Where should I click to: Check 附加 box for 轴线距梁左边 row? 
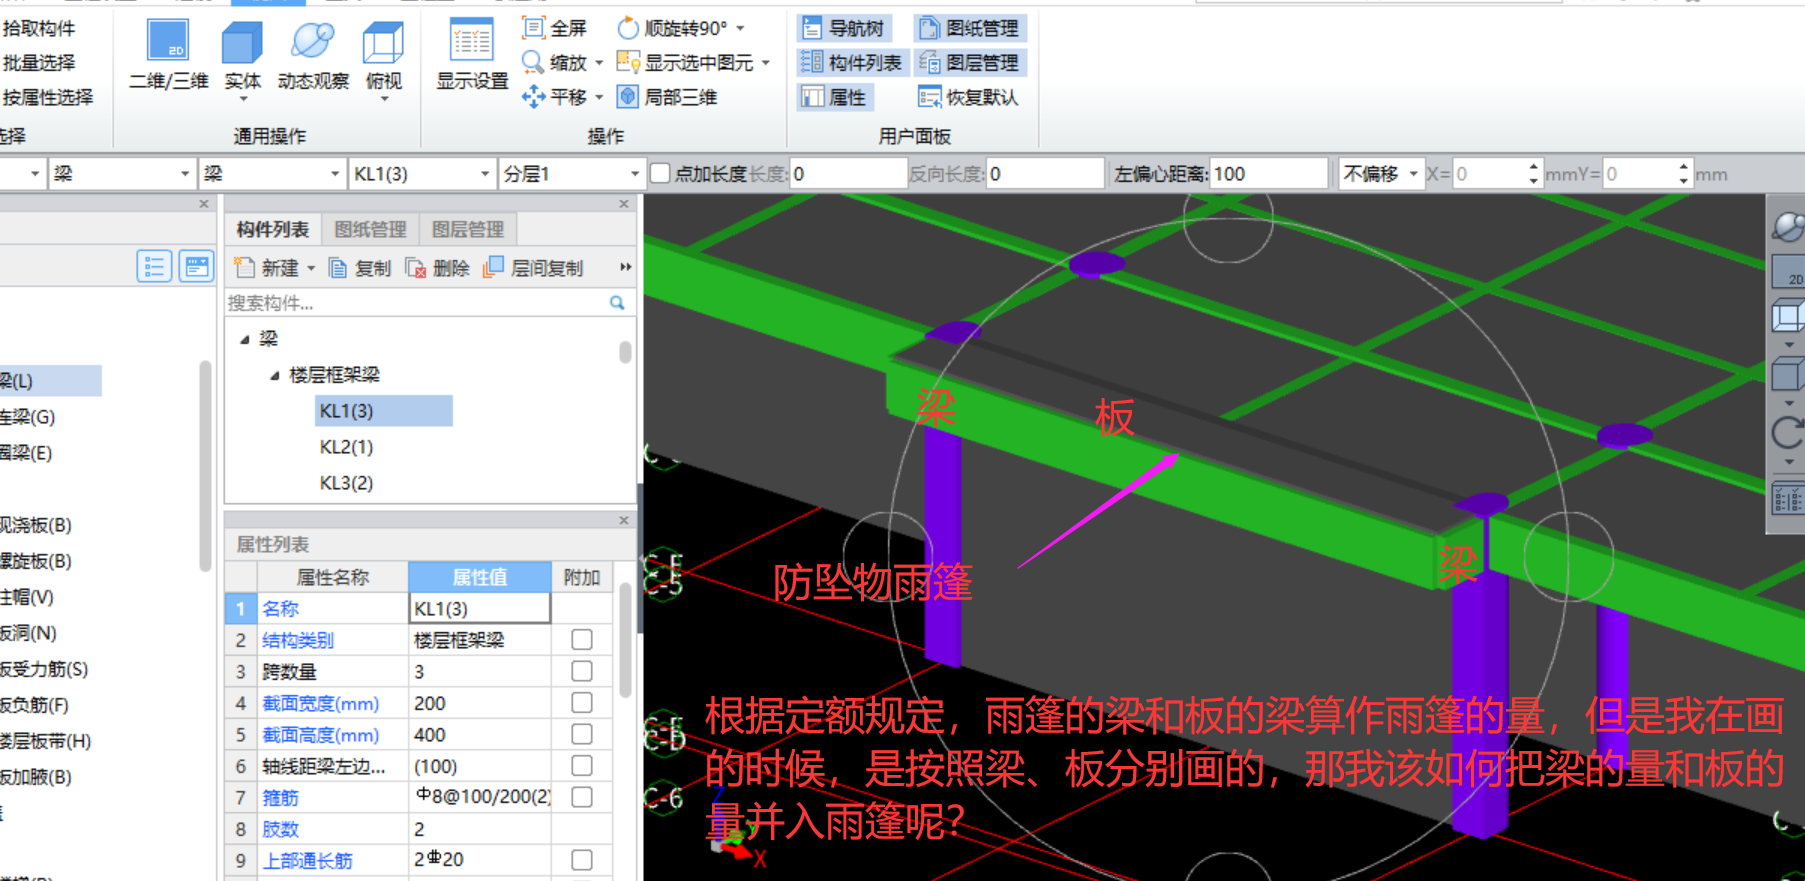click(581, 766)
